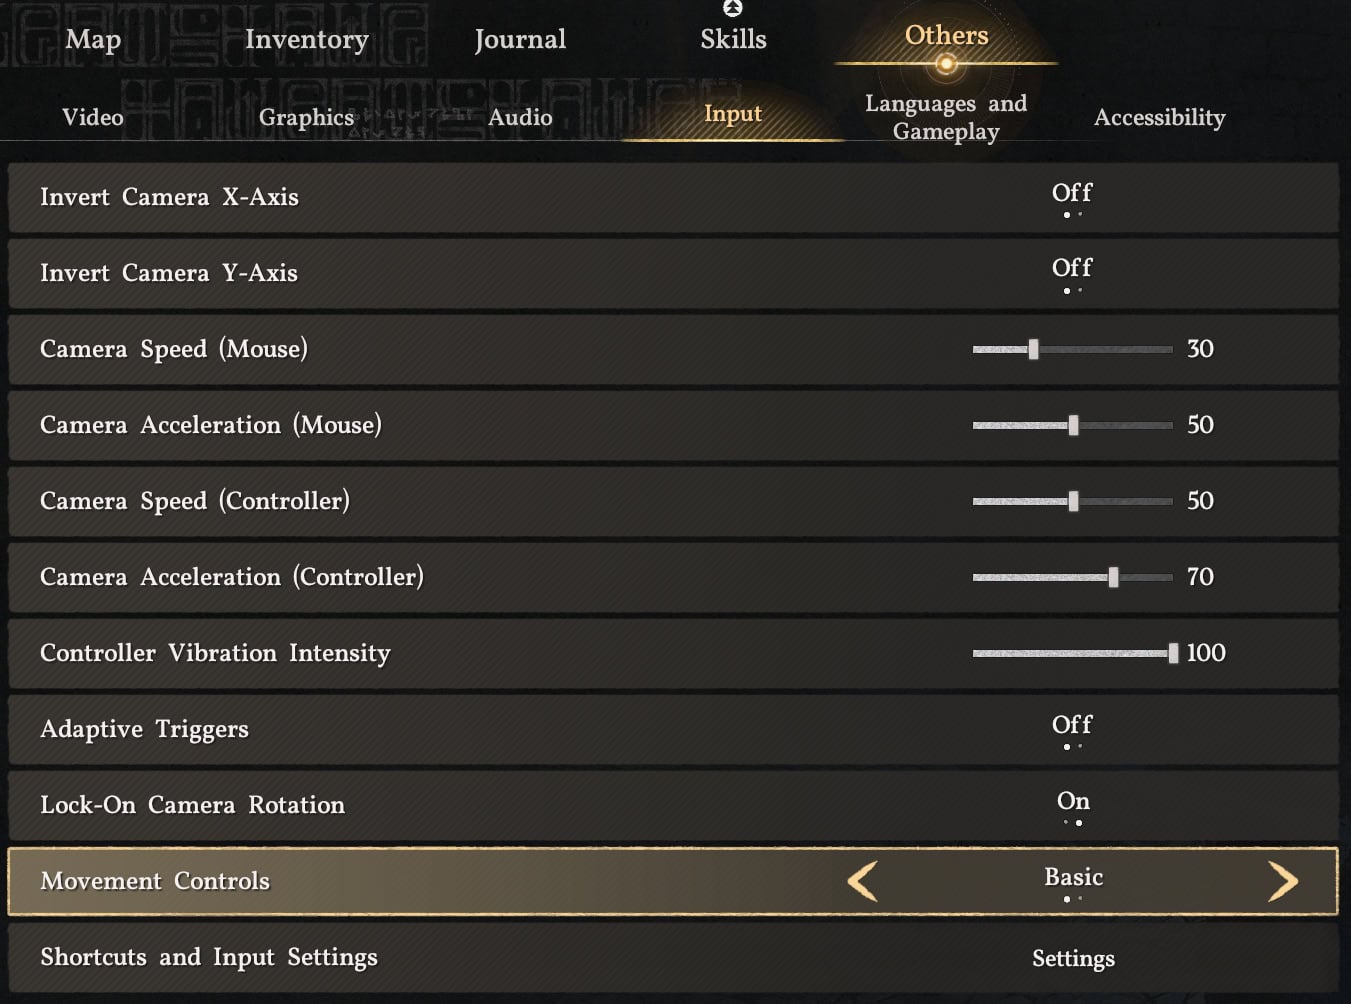1351x1004 pixels.
Task: Click the glowing orb under Others
Action: tap(946, 65)
